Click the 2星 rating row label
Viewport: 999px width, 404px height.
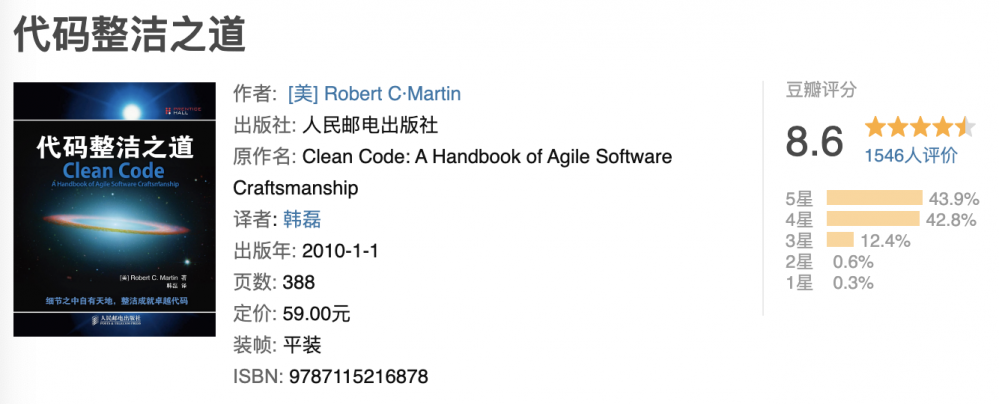[x=799, y=262]
